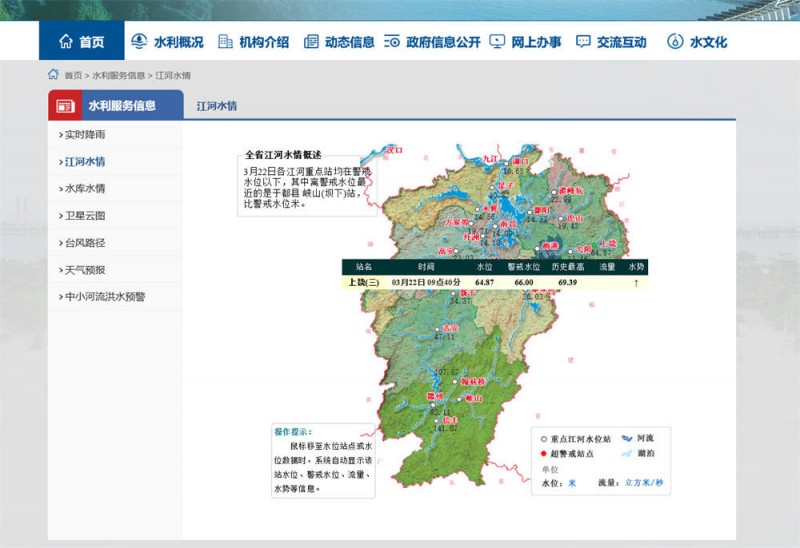The width and height of the screenshot is (800, 548).
Task: Click the 动态信息 news icon
Action: click(311, 41)
